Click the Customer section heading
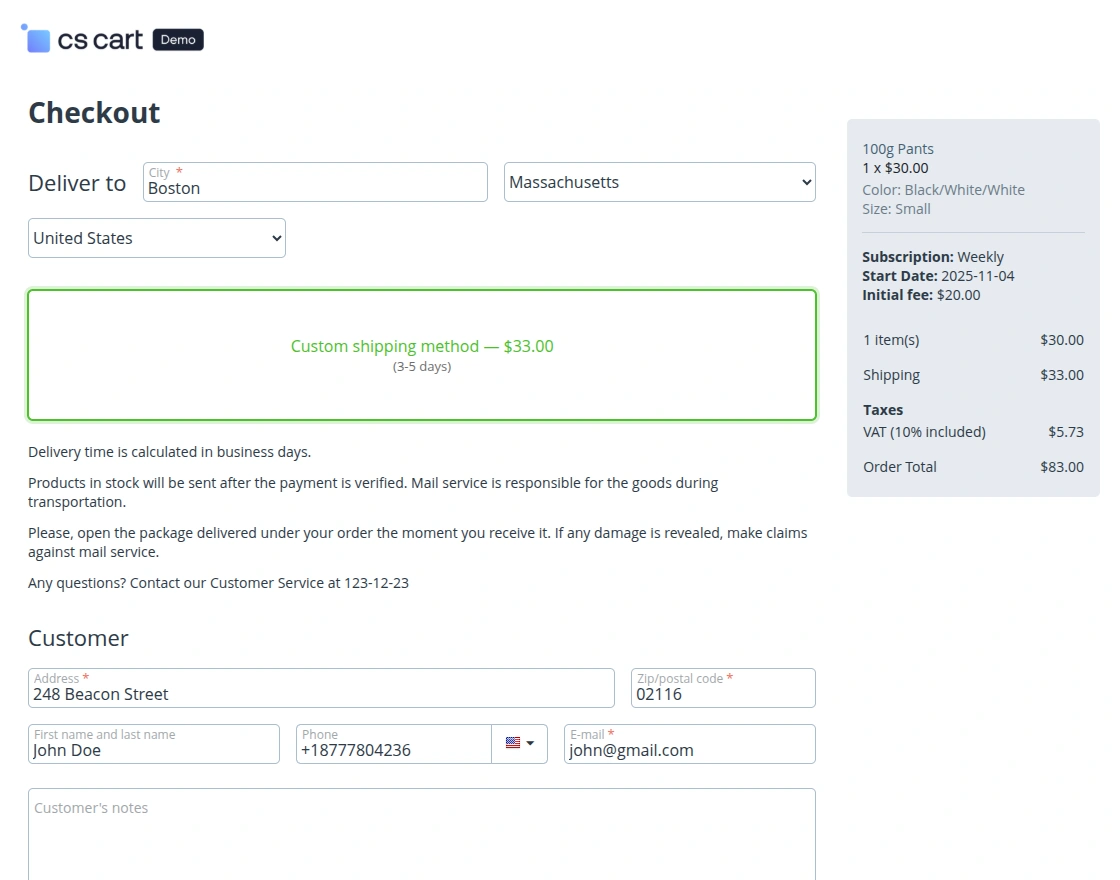The image size is (1120, 880). 78,638
